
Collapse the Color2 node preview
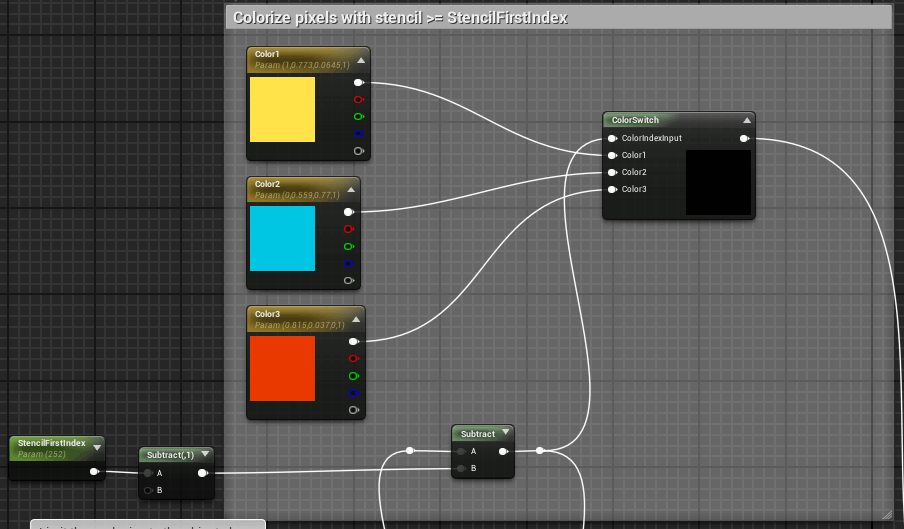coord(351,190)
